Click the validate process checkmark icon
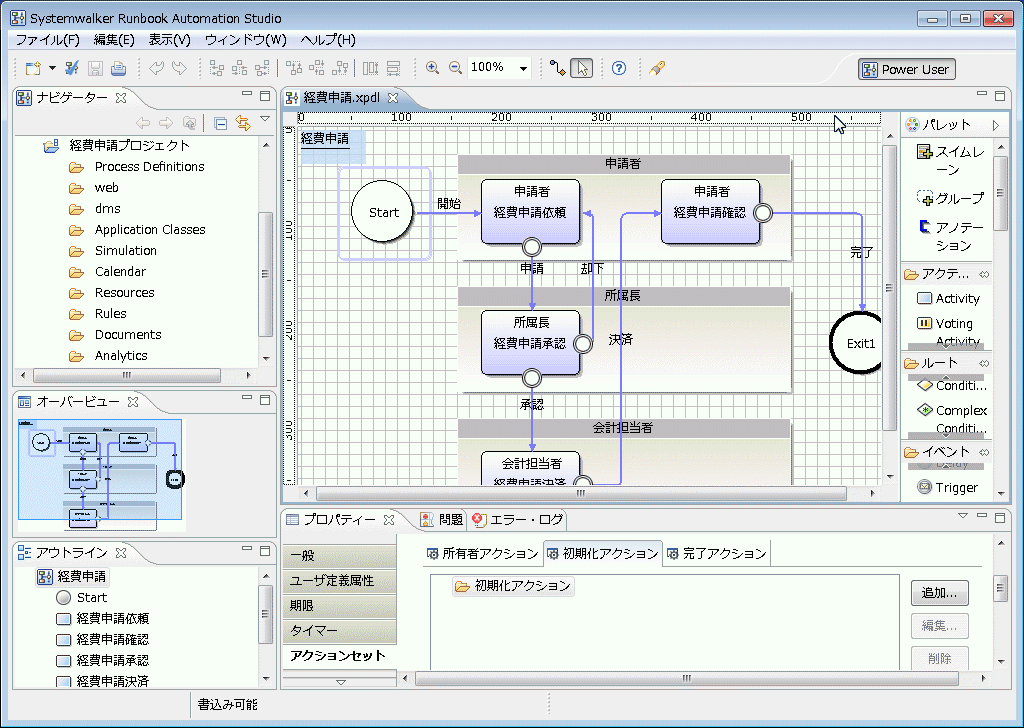This screenshot has height=728, width=1024. coord(72,68)
